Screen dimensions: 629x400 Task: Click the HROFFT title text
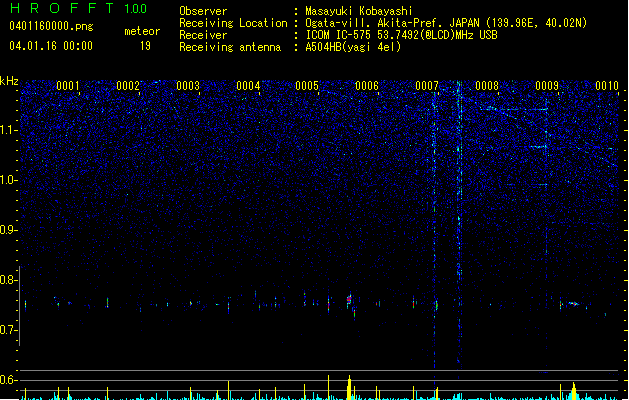(x=62, y=8)
